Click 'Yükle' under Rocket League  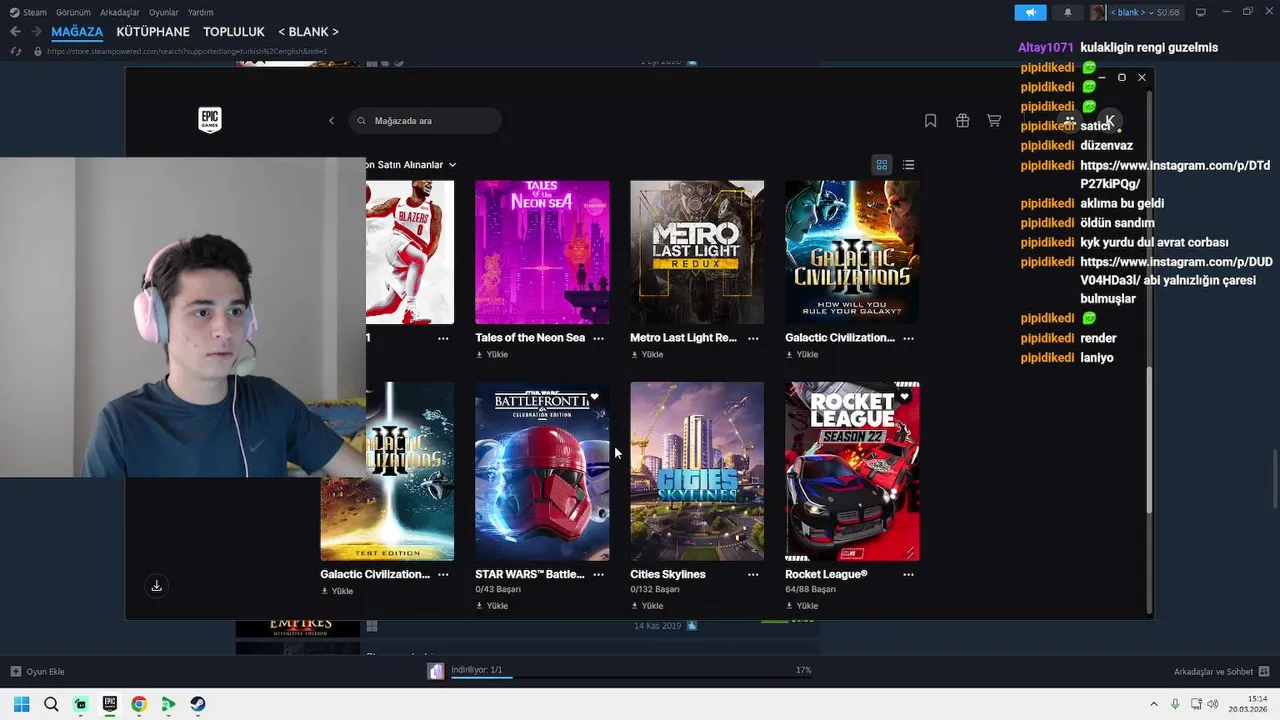coord(802,606)
